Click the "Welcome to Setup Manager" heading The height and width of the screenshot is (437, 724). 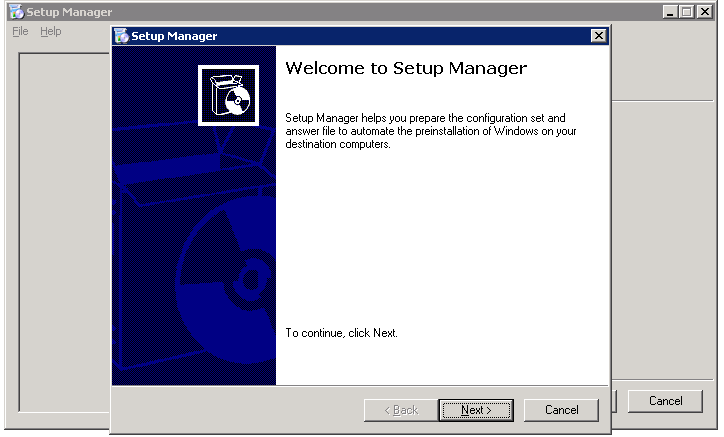pos(405,69)
